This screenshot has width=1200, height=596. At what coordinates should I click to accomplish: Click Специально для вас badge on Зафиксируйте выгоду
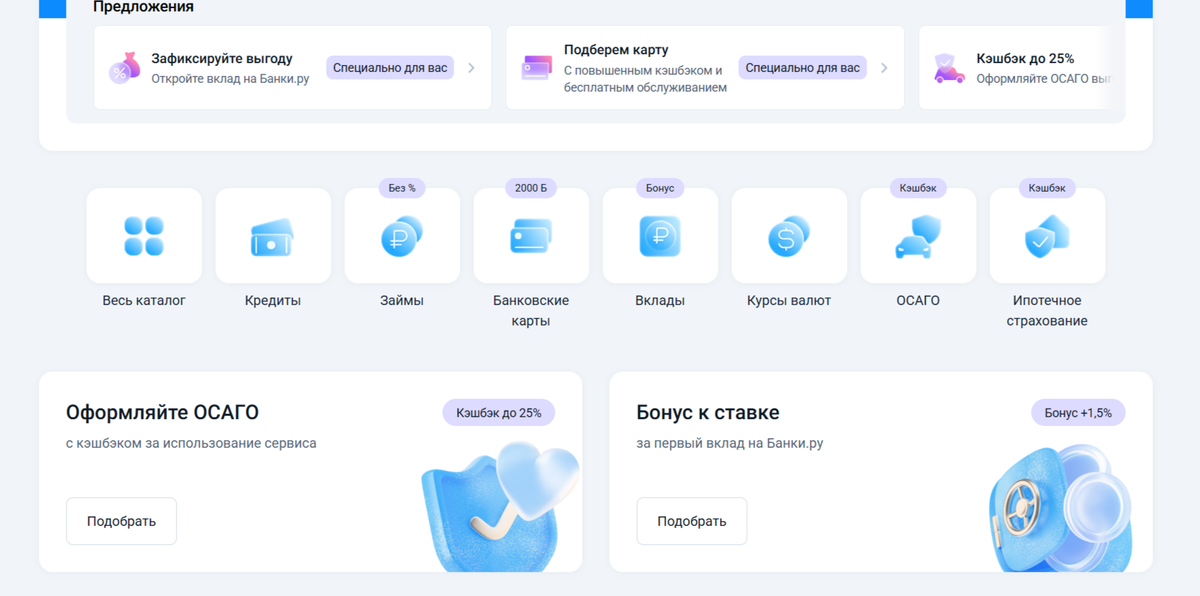[x=390, y=68]
